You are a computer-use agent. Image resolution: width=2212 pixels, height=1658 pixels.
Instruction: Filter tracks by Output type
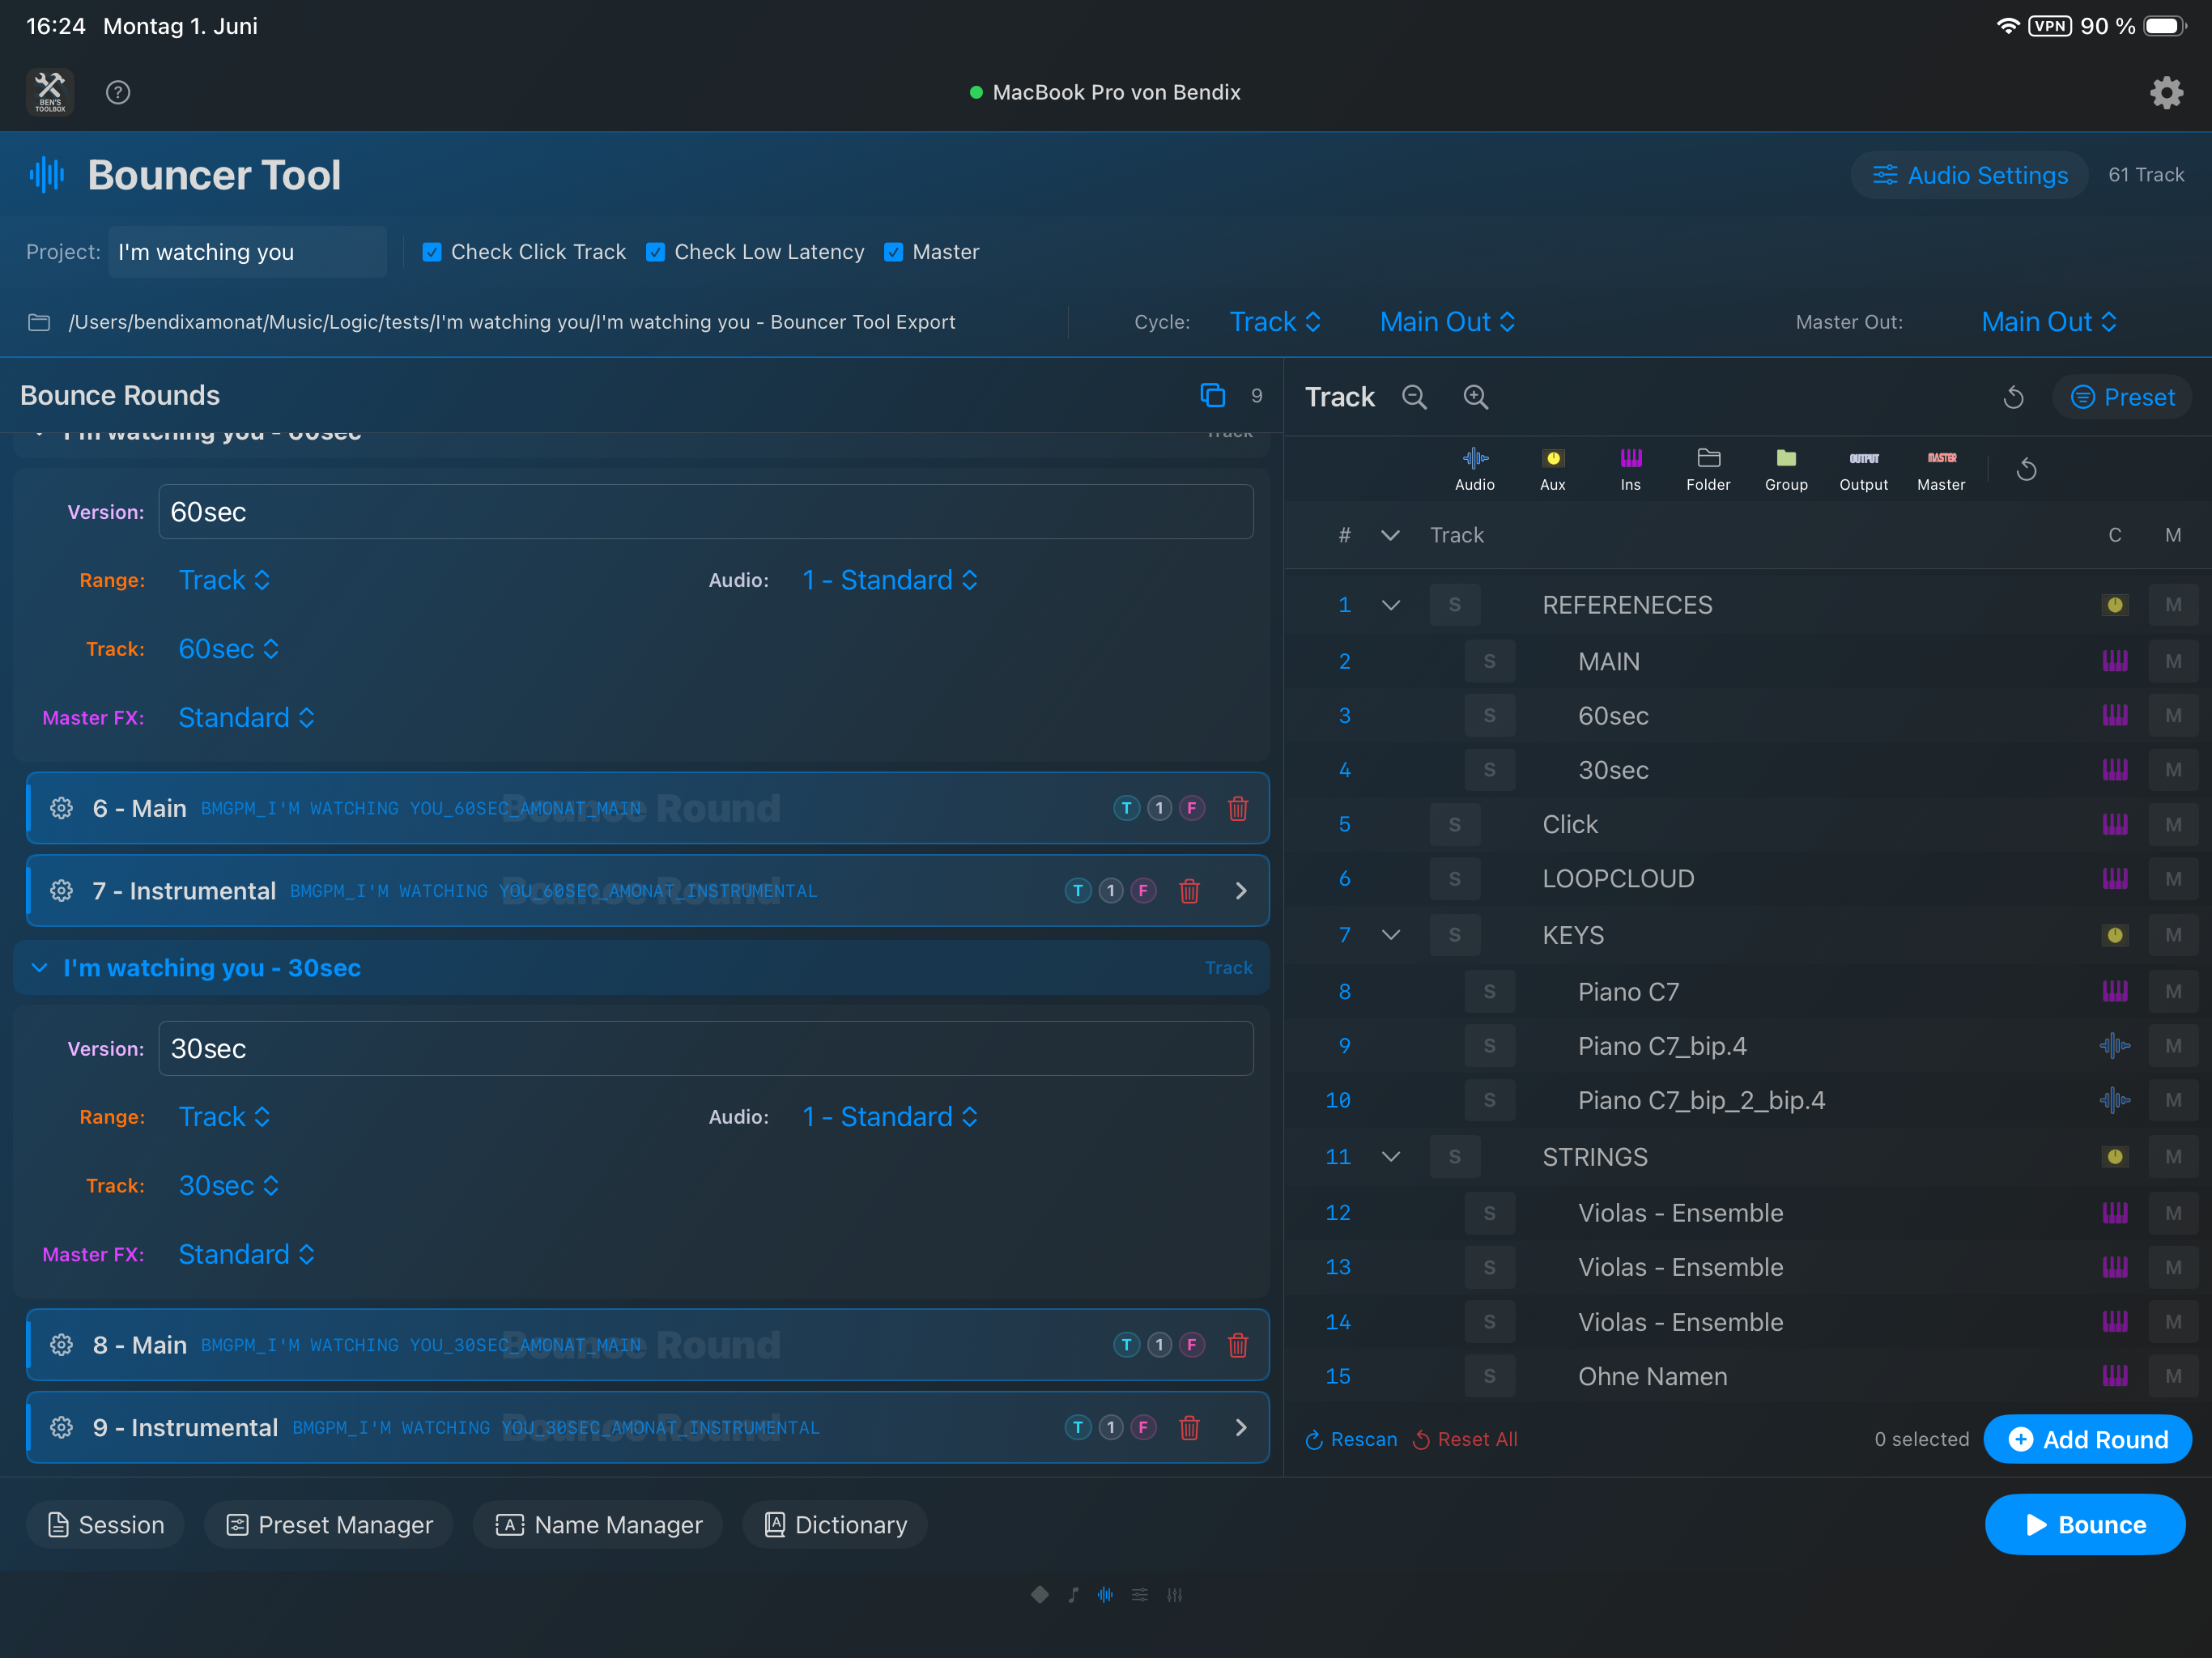coord(1864,469)
